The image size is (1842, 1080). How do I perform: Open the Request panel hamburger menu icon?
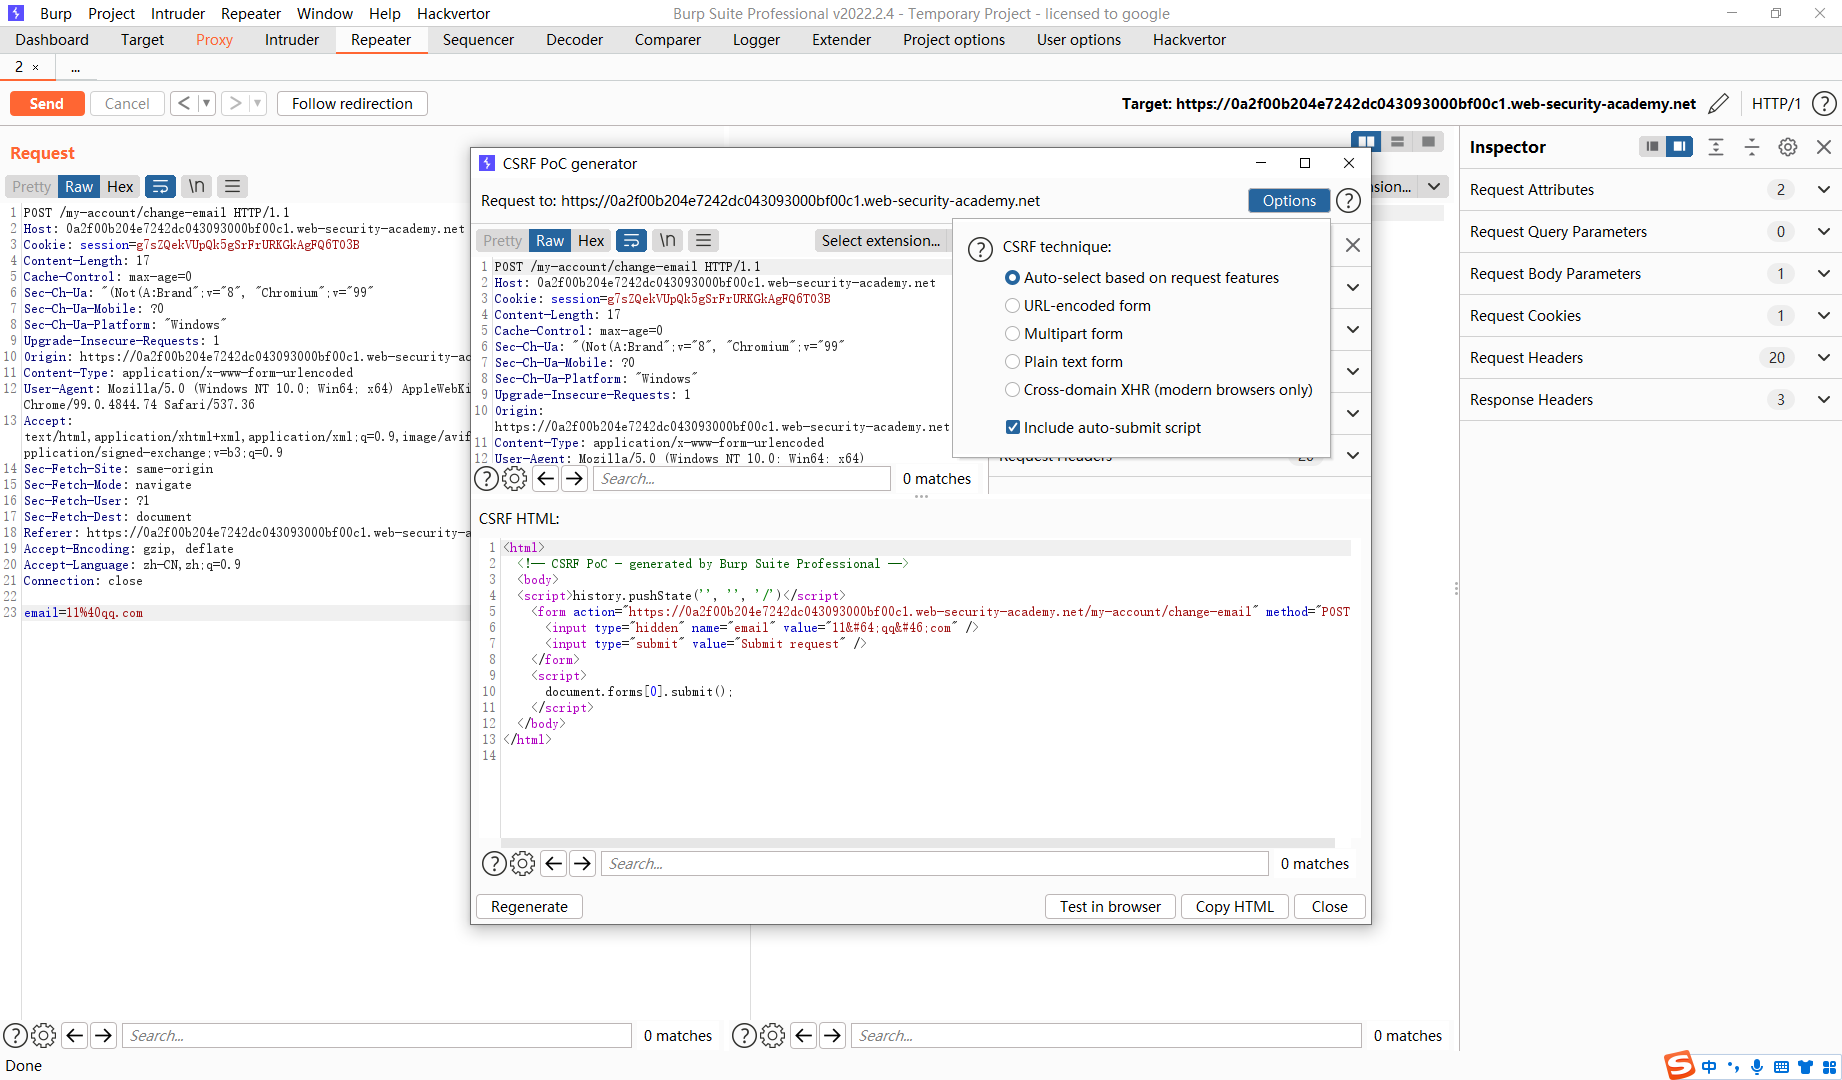[233, 186]
